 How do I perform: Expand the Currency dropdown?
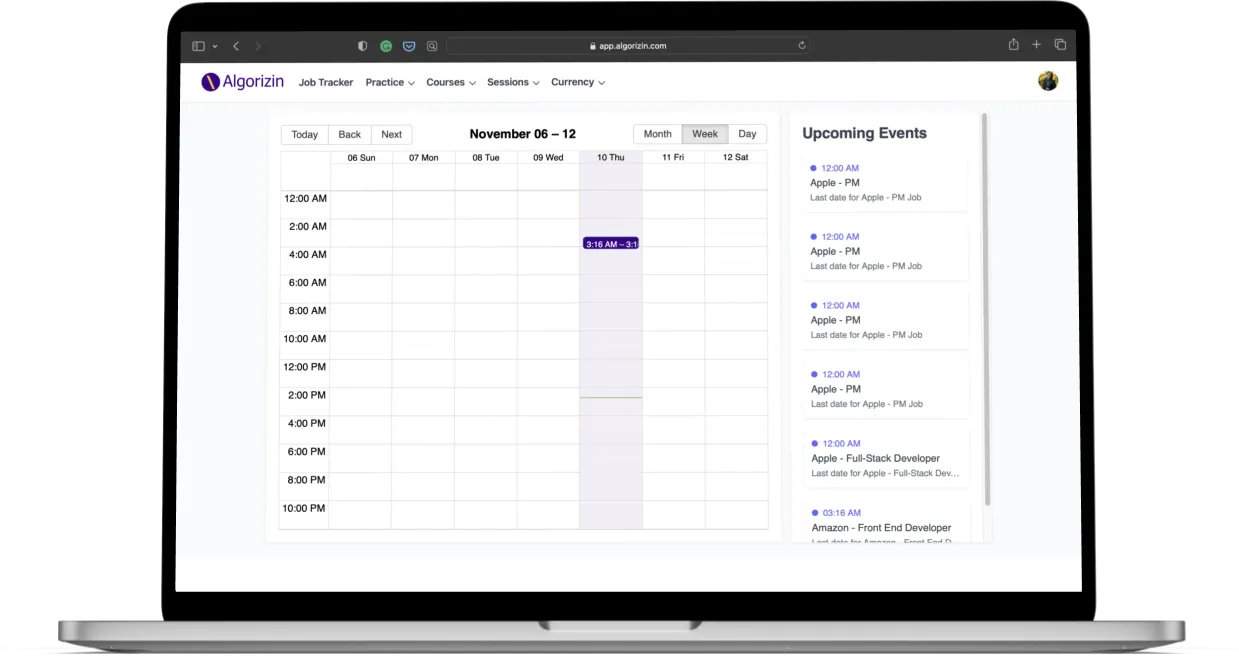coord(578,83)
